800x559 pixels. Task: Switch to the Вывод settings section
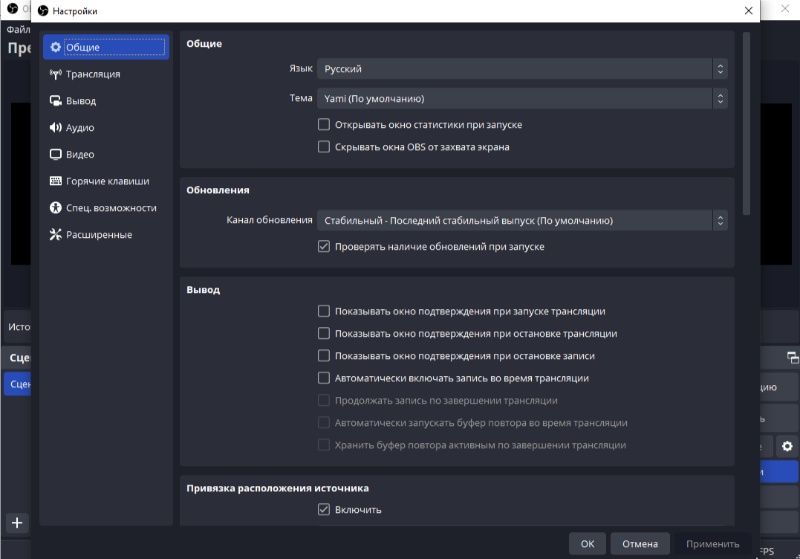pyautogui.click(x=106, y=100)
